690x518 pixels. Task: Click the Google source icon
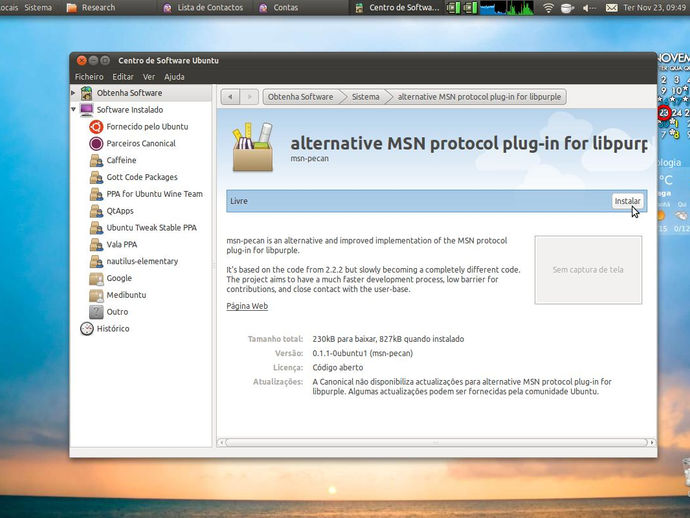point(96,278)
